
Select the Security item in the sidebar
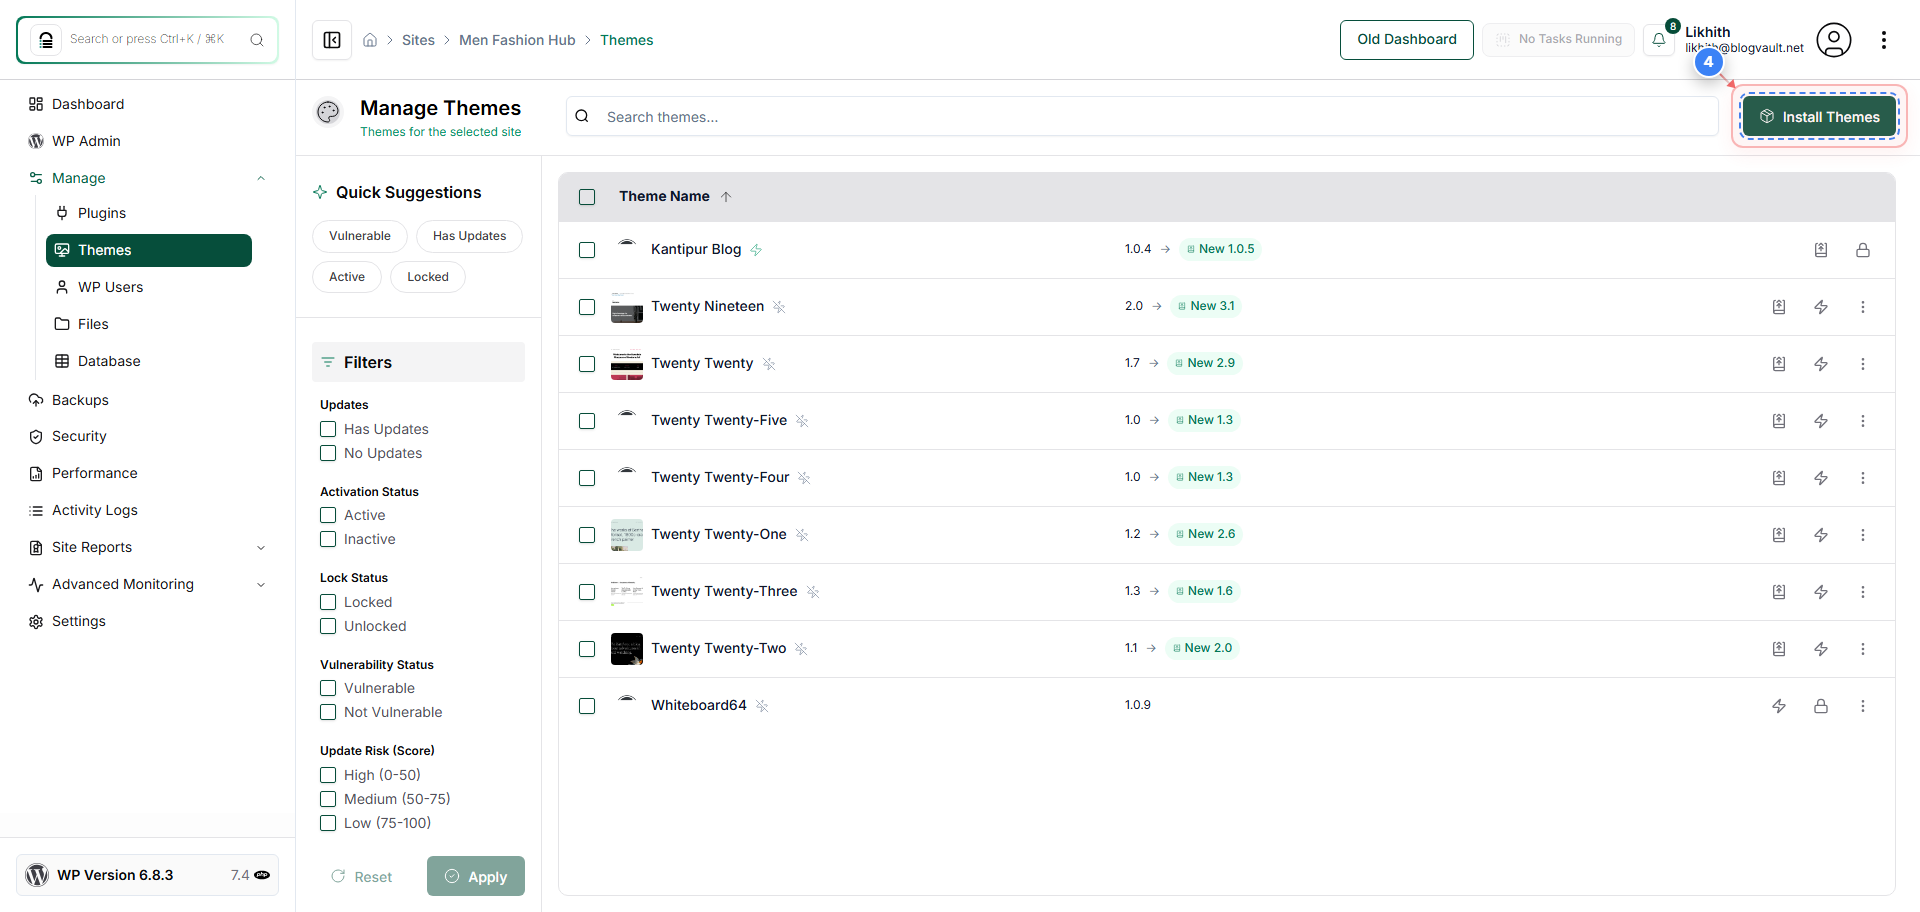(x=79, y=436)
